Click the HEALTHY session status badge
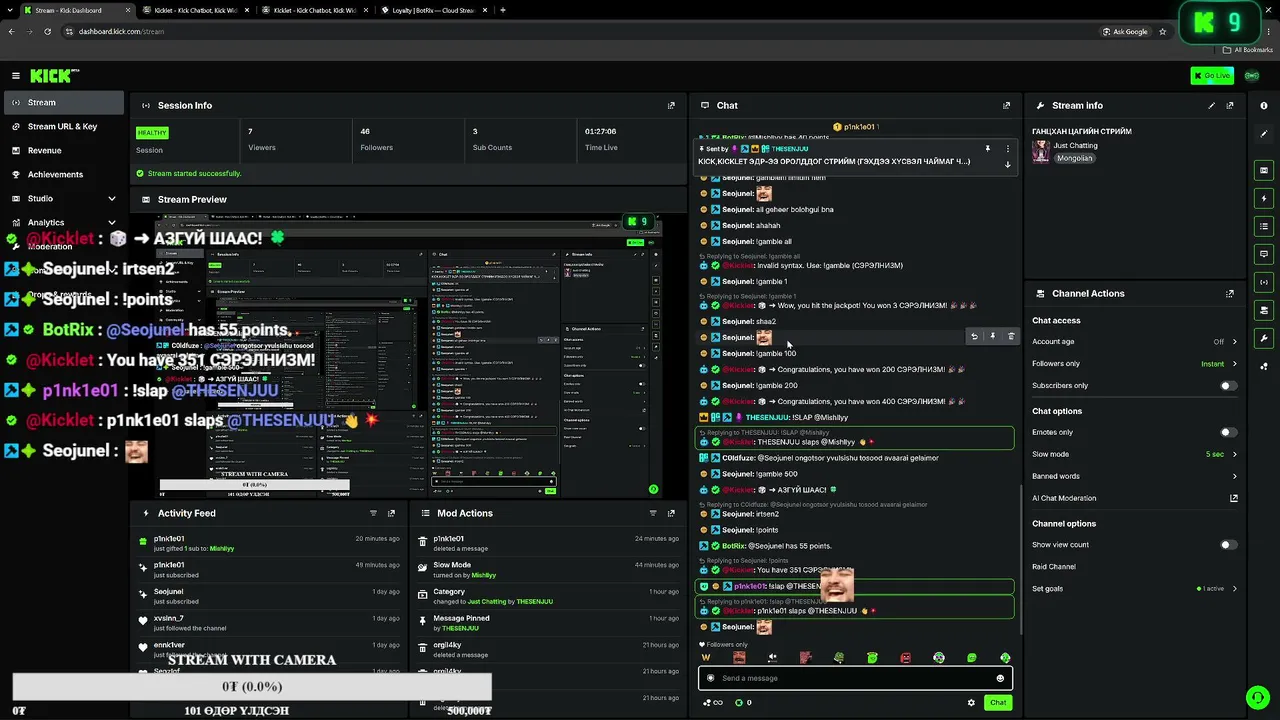This screenshot has width=1280, height=720. point(152,133)
